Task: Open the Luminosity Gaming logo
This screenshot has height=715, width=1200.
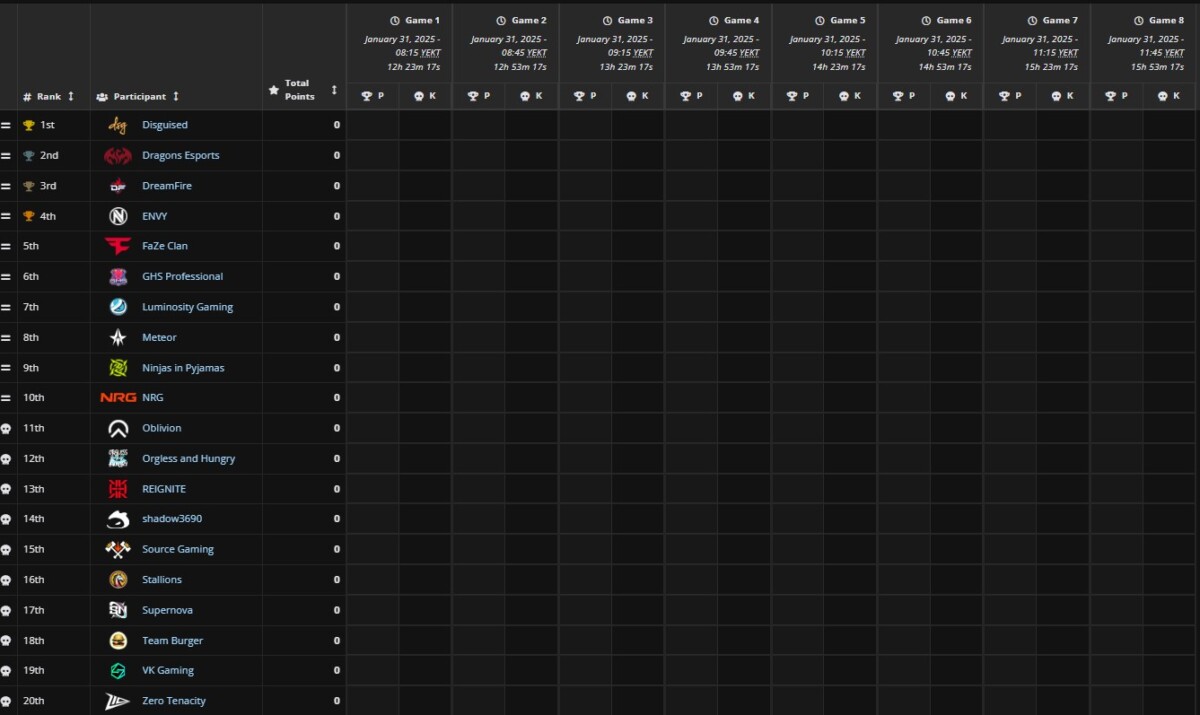Action: pyautogui.click(x=118, y=307)
